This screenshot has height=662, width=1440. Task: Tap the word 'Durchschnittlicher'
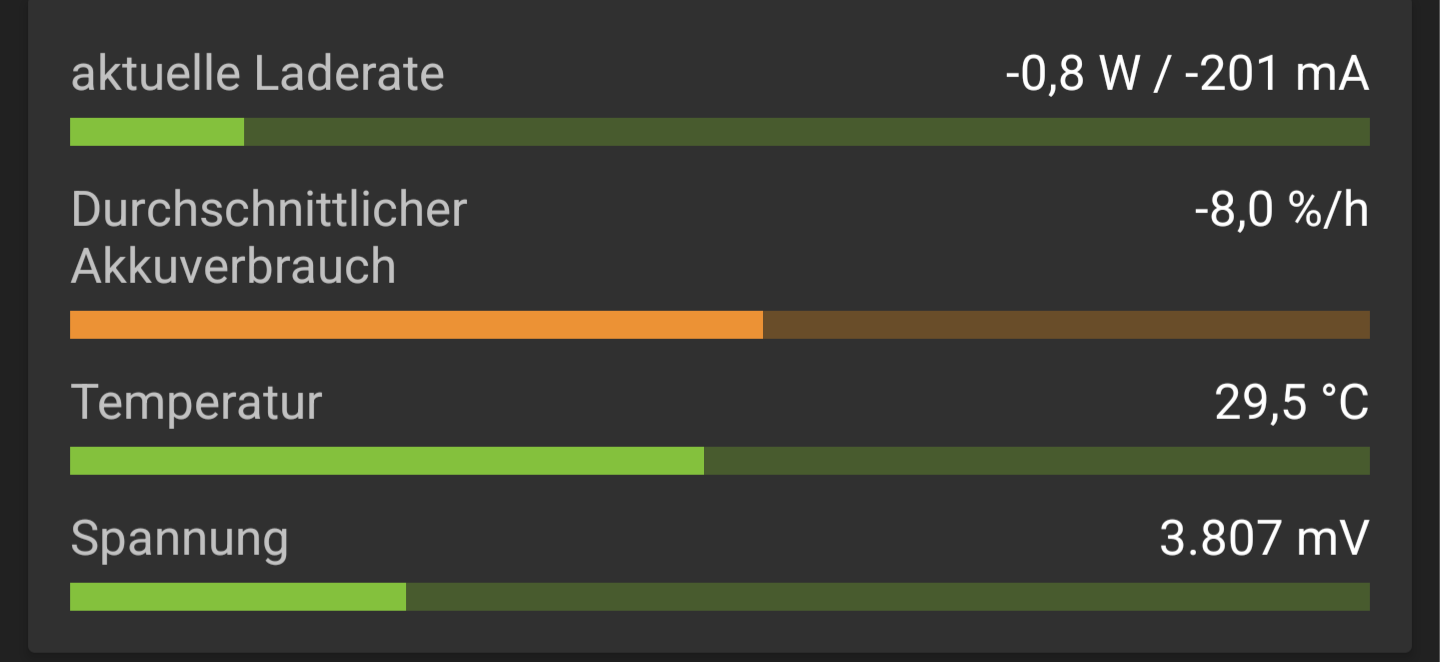(x=269, y=210)
